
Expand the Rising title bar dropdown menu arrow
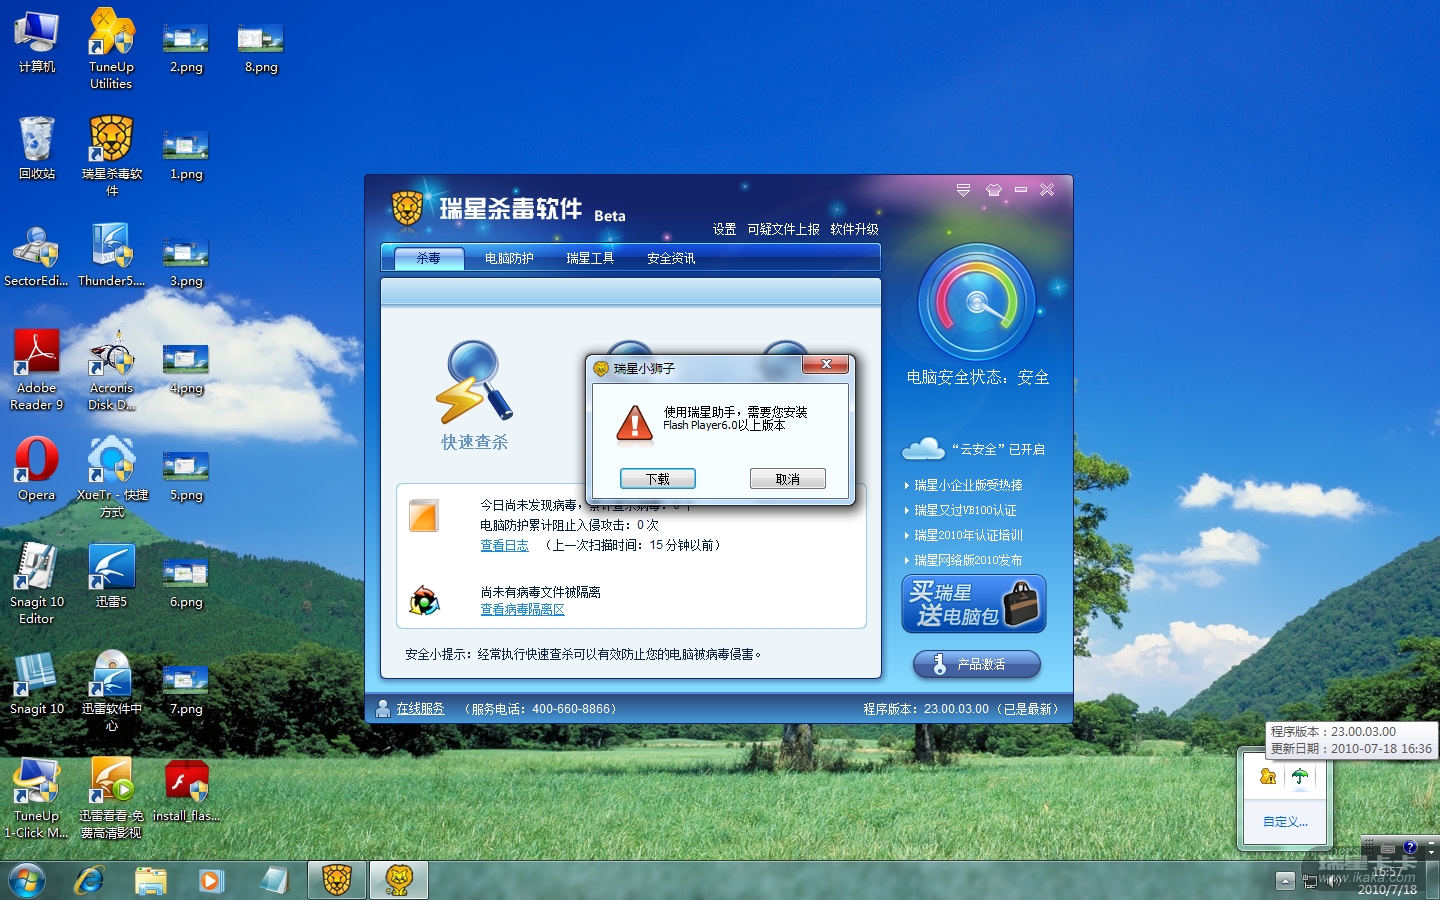coord(963,189)
